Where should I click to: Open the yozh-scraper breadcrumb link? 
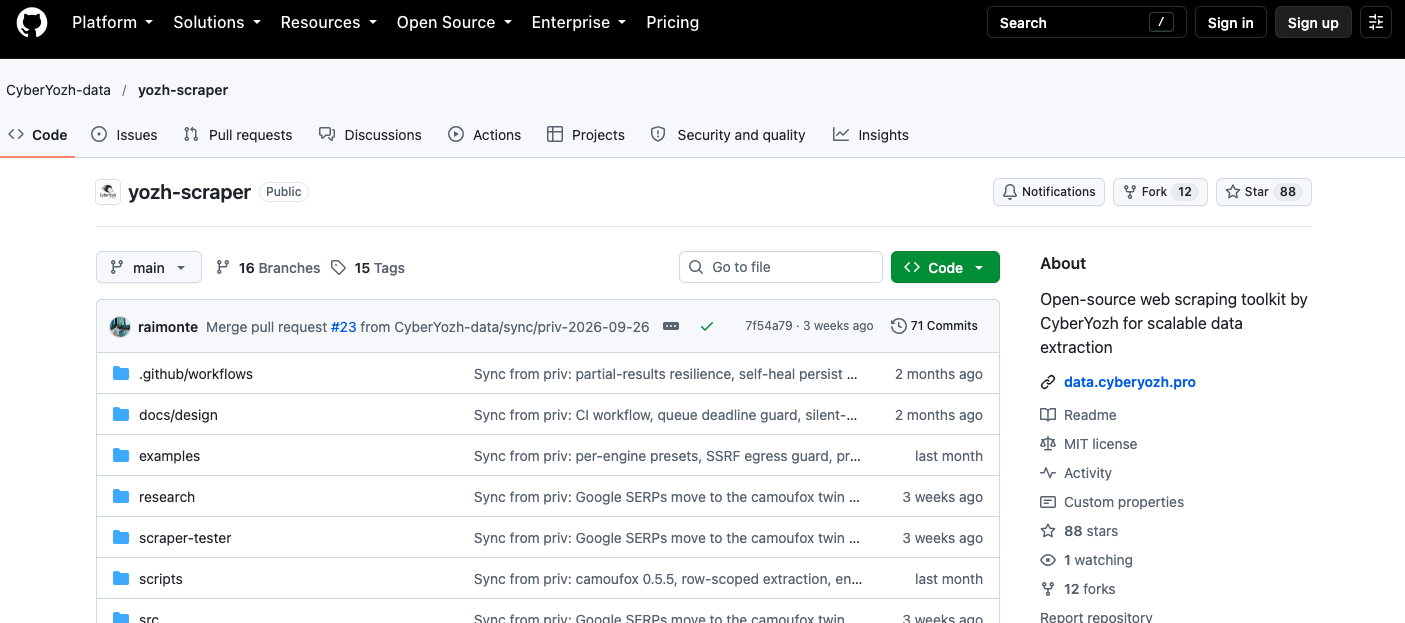coord(183,90)
